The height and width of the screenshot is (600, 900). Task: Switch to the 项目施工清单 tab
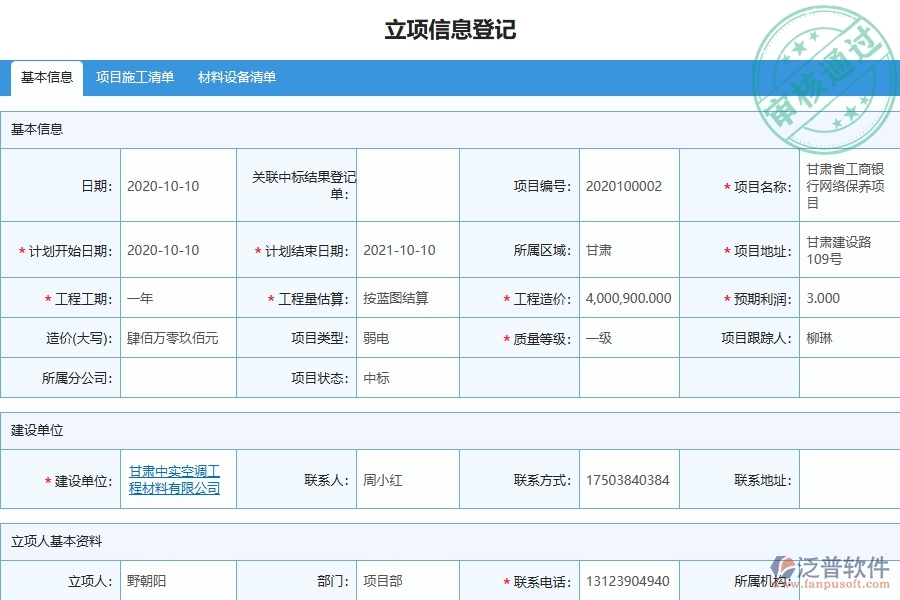[135, 76]
